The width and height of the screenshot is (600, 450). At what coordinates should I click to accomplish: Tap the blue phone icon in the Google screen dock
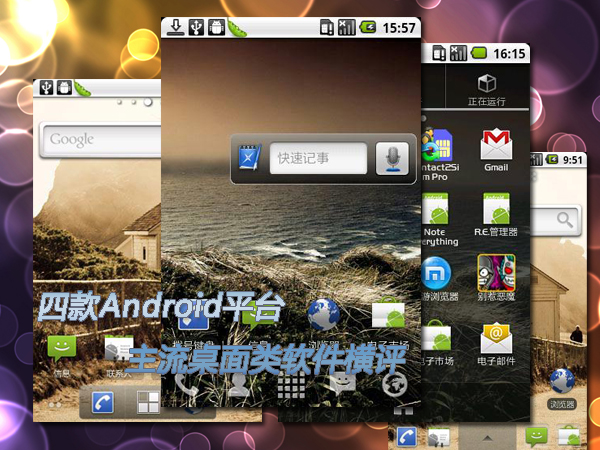pos(103,403)
